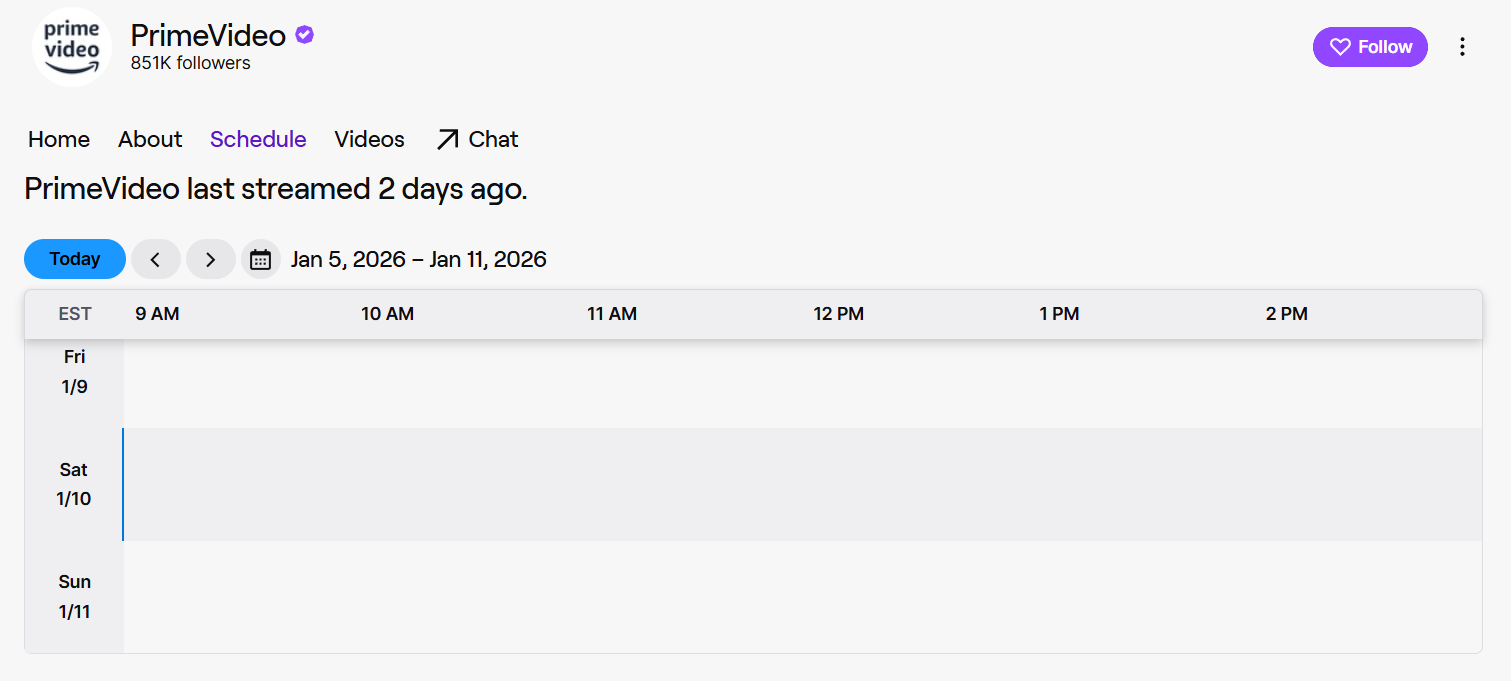Open the Videos tab
Screen dimensions: 1511x681
[369, 140]
